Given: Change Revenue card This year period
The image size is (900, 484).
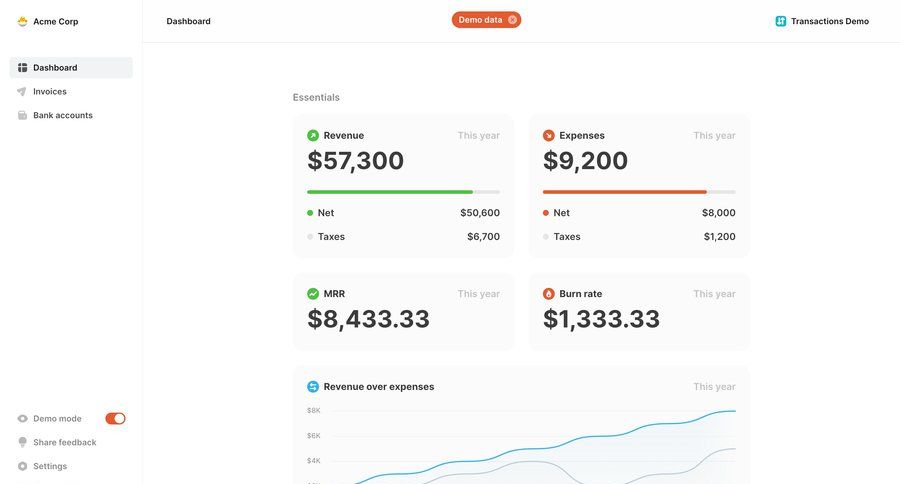Looking at the screenshot, I should click(478, 135).
